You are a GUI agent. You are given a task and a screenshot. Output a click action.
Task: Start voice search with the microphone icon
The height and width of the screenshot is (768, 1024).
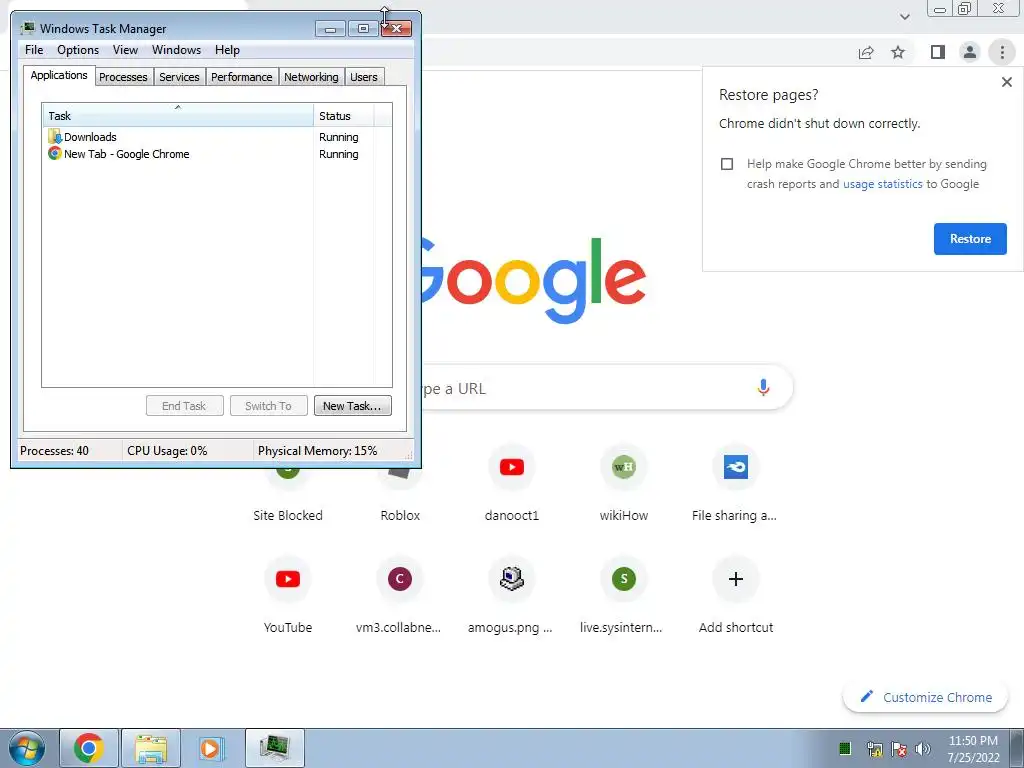click(763, 387)
